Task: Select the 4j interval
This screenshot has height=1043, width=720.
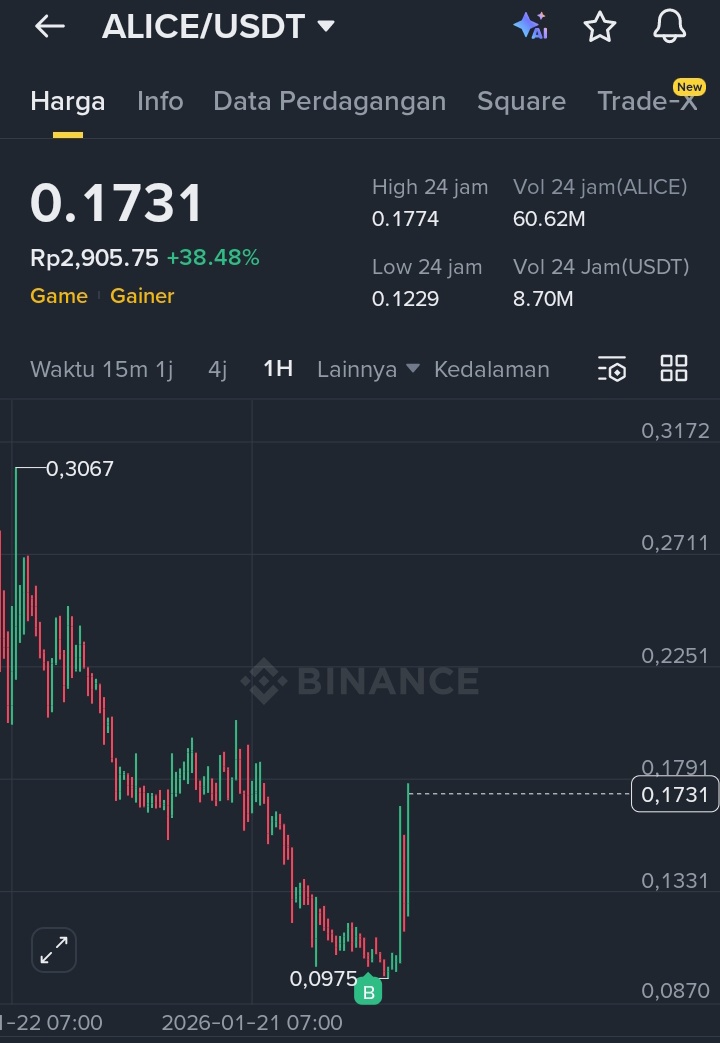Action: (x=218, y=369)
